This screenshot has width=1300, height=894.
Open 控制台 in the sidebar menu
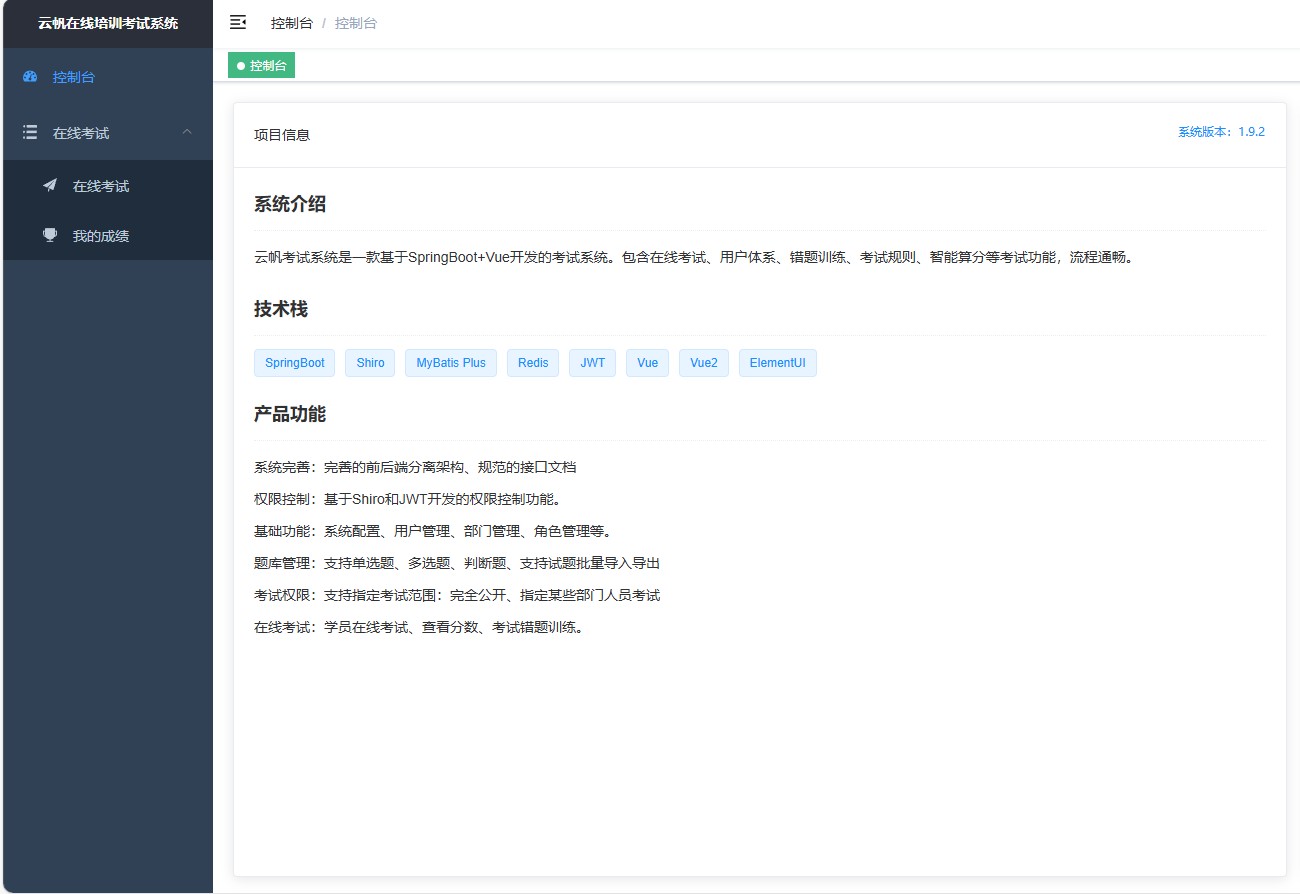coord(108,77)
